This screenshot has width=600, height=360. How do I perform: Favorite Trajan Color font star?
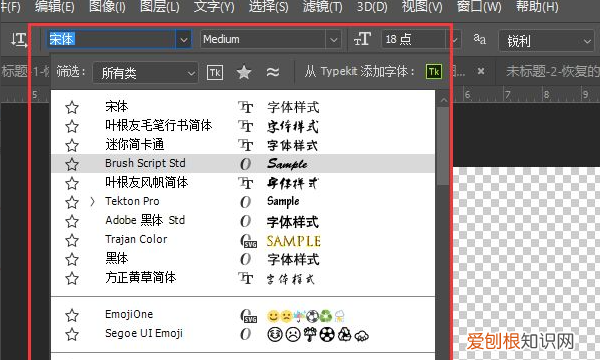coord(72,240)
